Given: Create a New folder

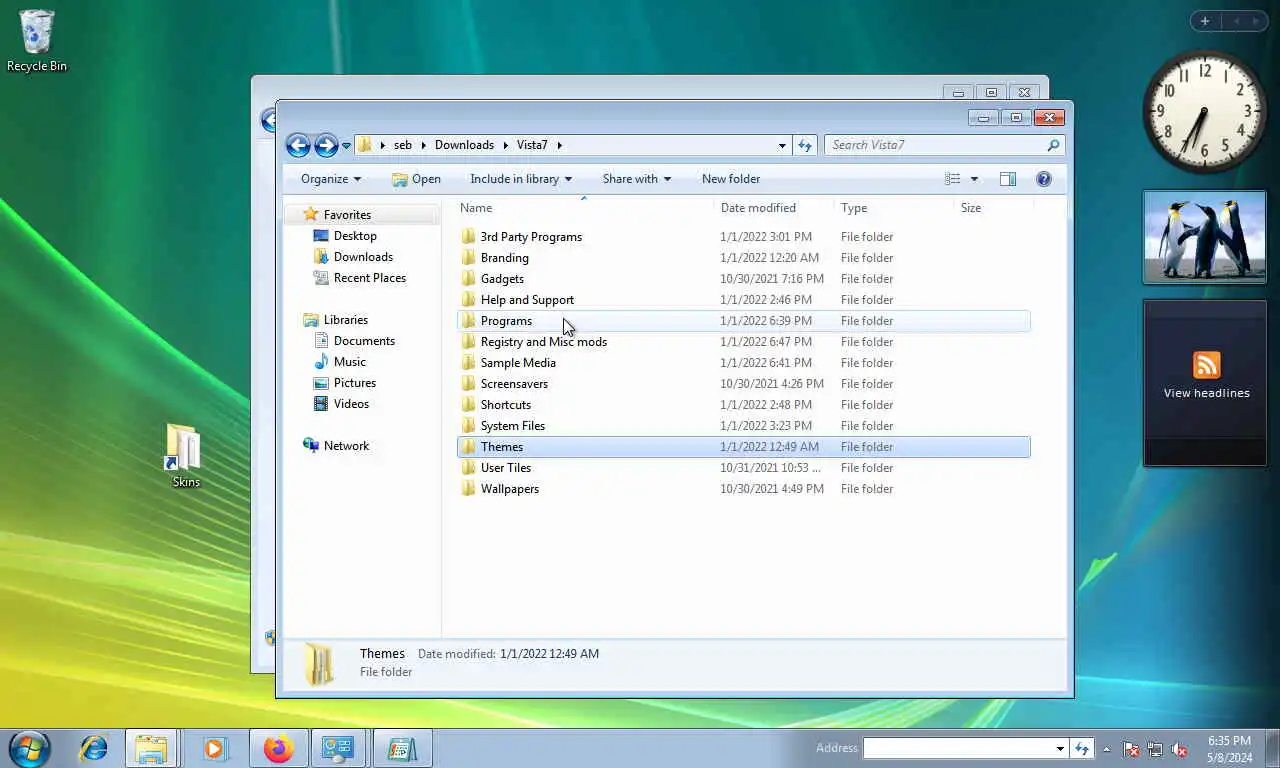Looking at the screenshot, I should point(731,179).
